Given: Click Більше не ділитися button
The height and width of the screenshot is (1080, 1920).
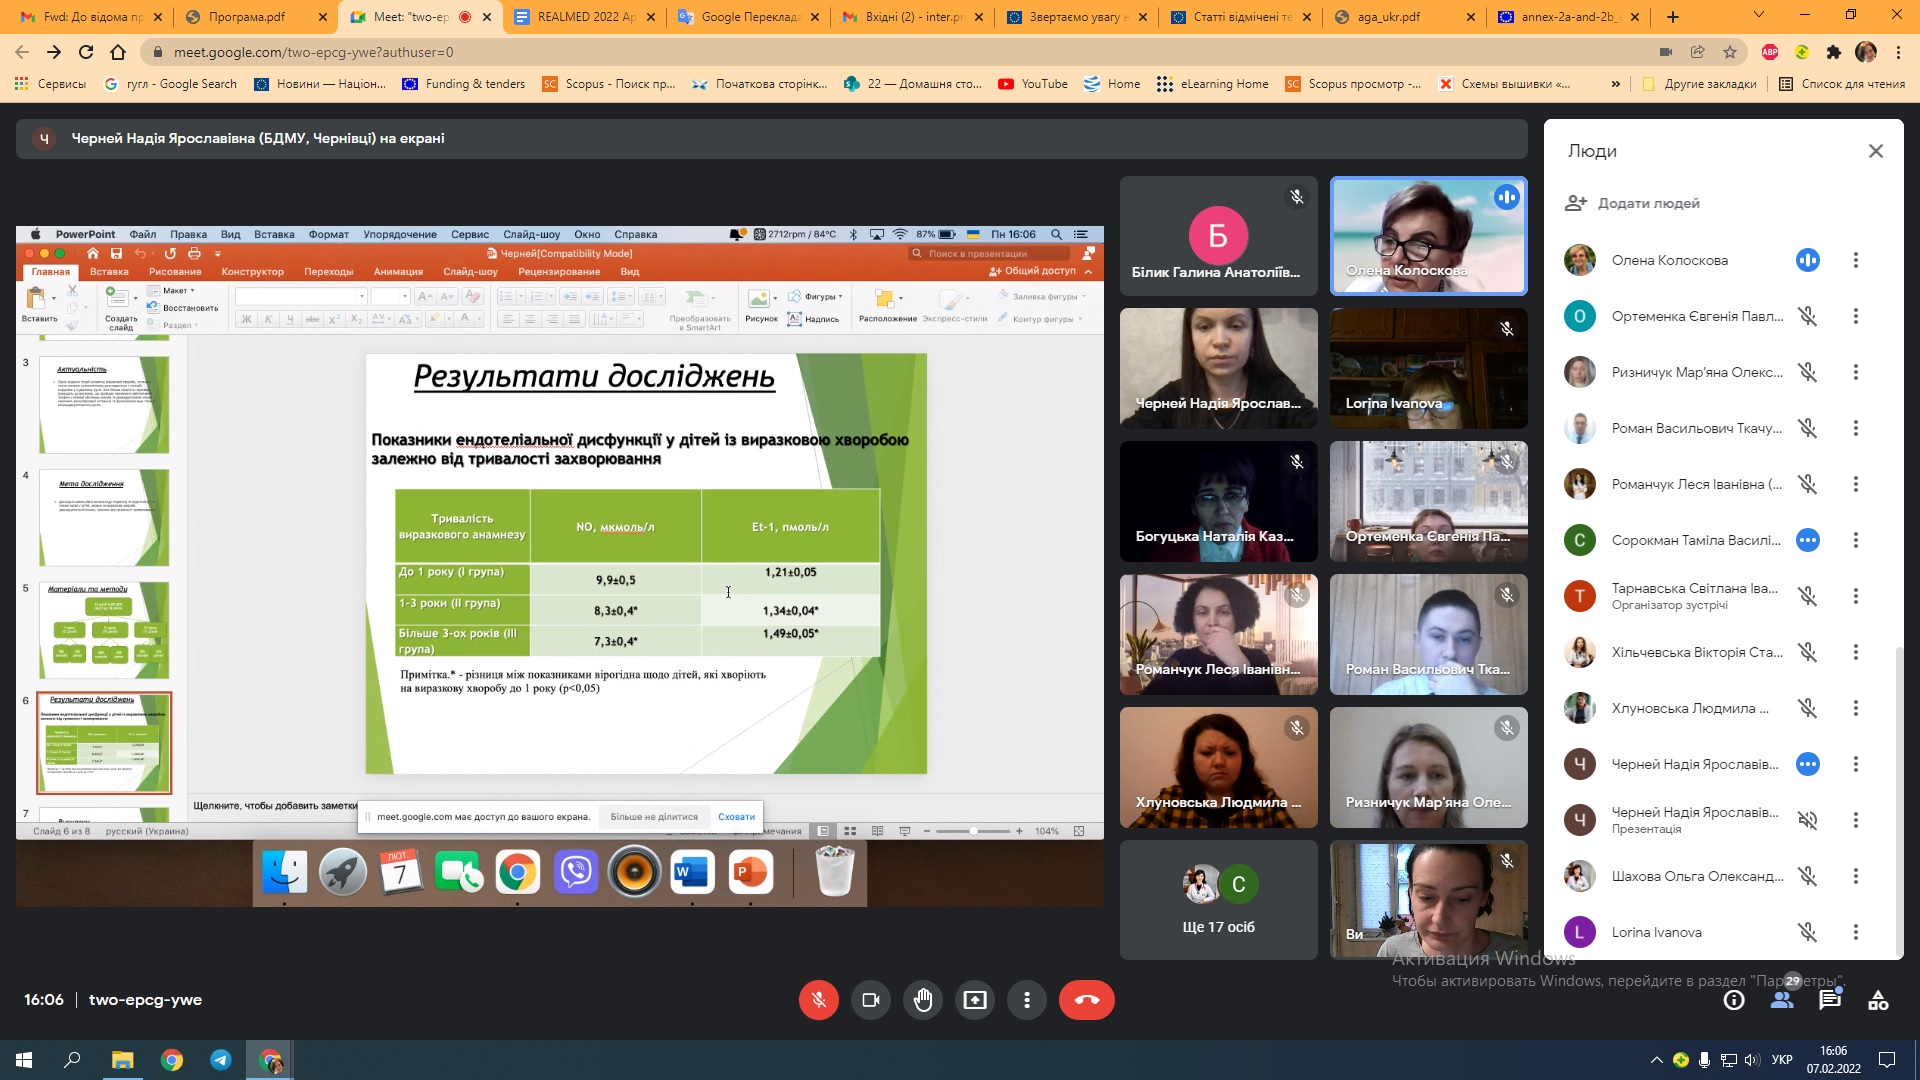Looking at the screenshot, I should tap(654, 817).
